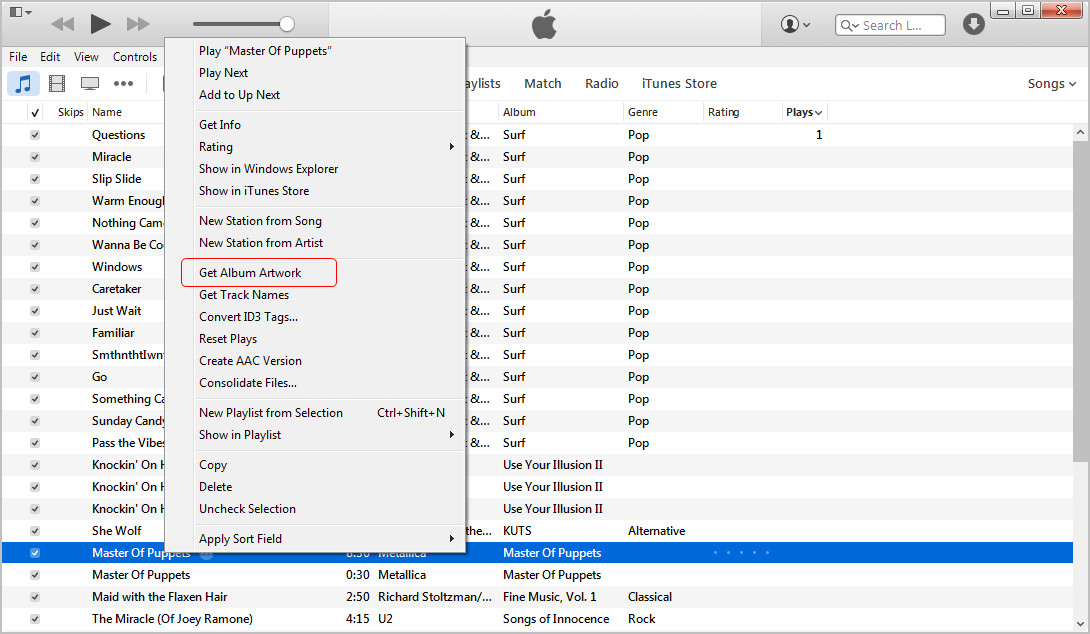Open the mini-player window menu icon

19,12
